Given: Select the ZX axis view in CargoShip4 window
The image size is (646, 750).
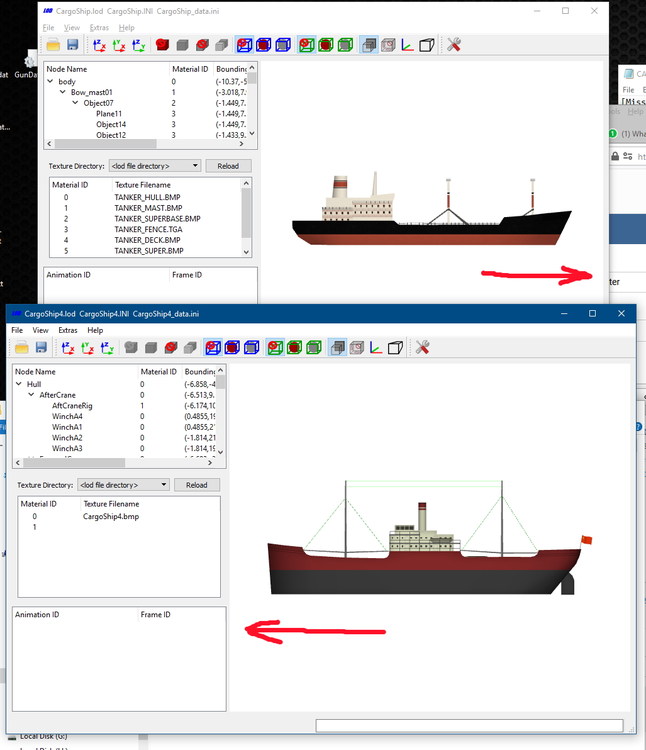Looking at the screenshot, I should pyautogui.click(x=68, y=348).
